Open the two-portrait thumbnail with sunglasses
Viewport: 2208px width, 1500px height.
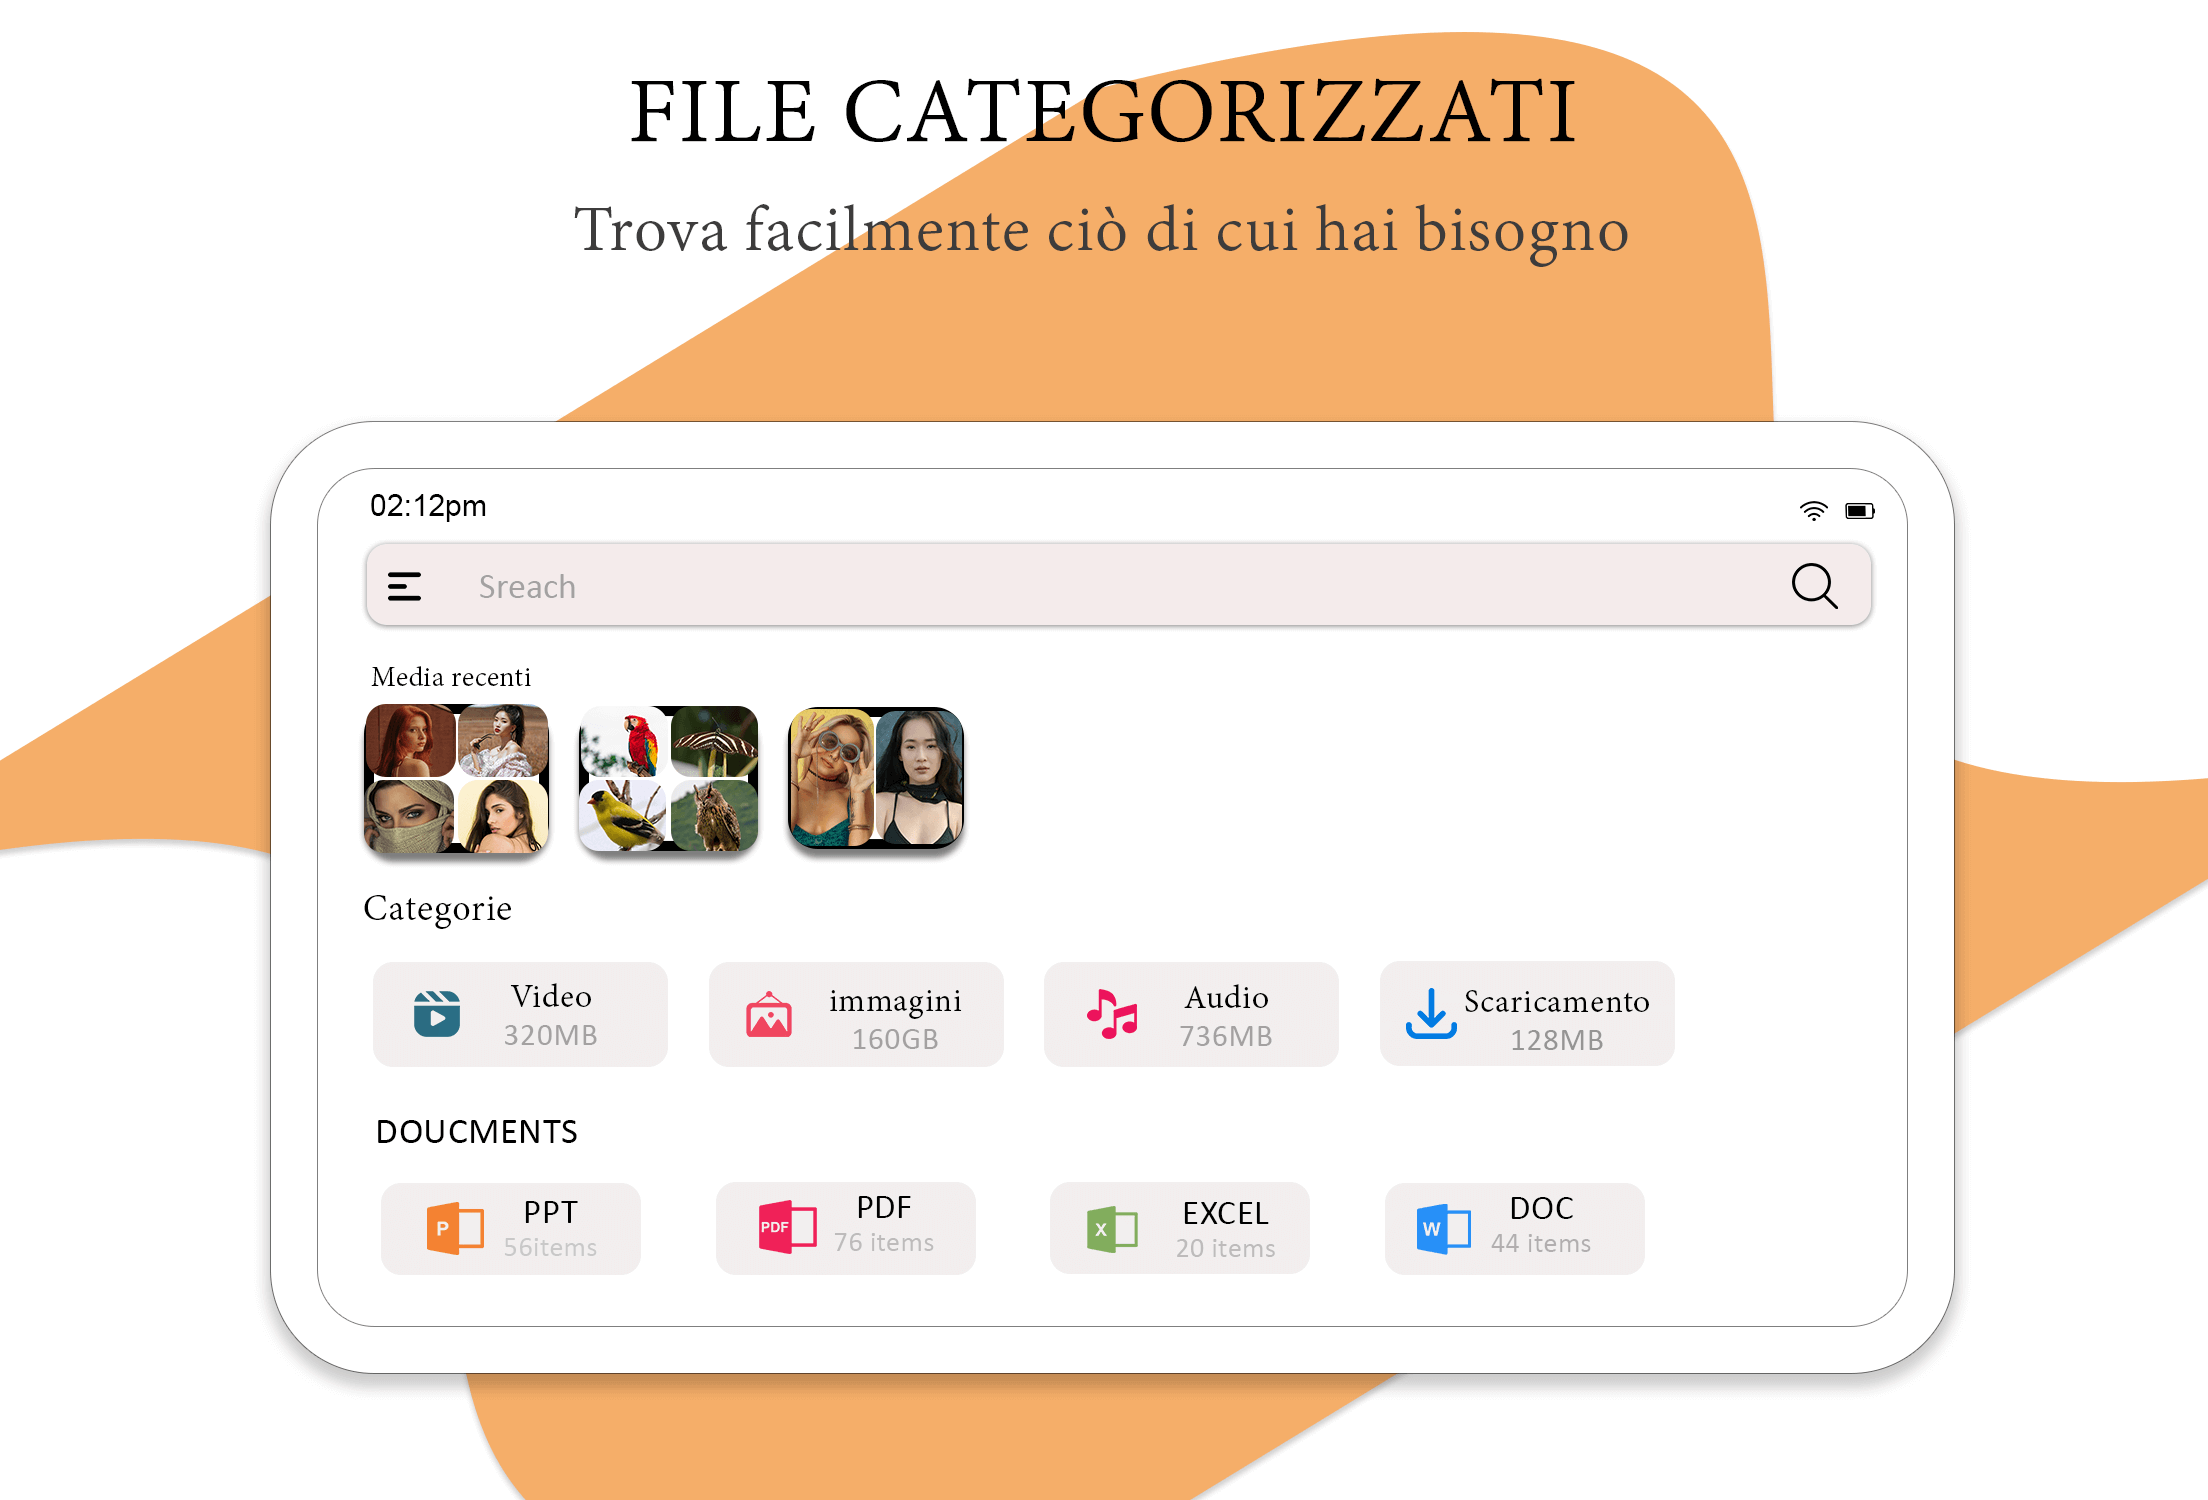[x=876, y=778]
